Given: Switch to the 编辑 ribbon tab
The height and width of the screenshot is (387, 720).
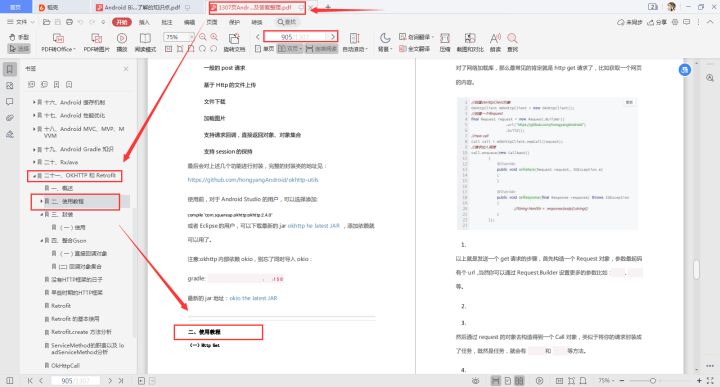Looking at the screenshot, I should (x=189, y=22).
